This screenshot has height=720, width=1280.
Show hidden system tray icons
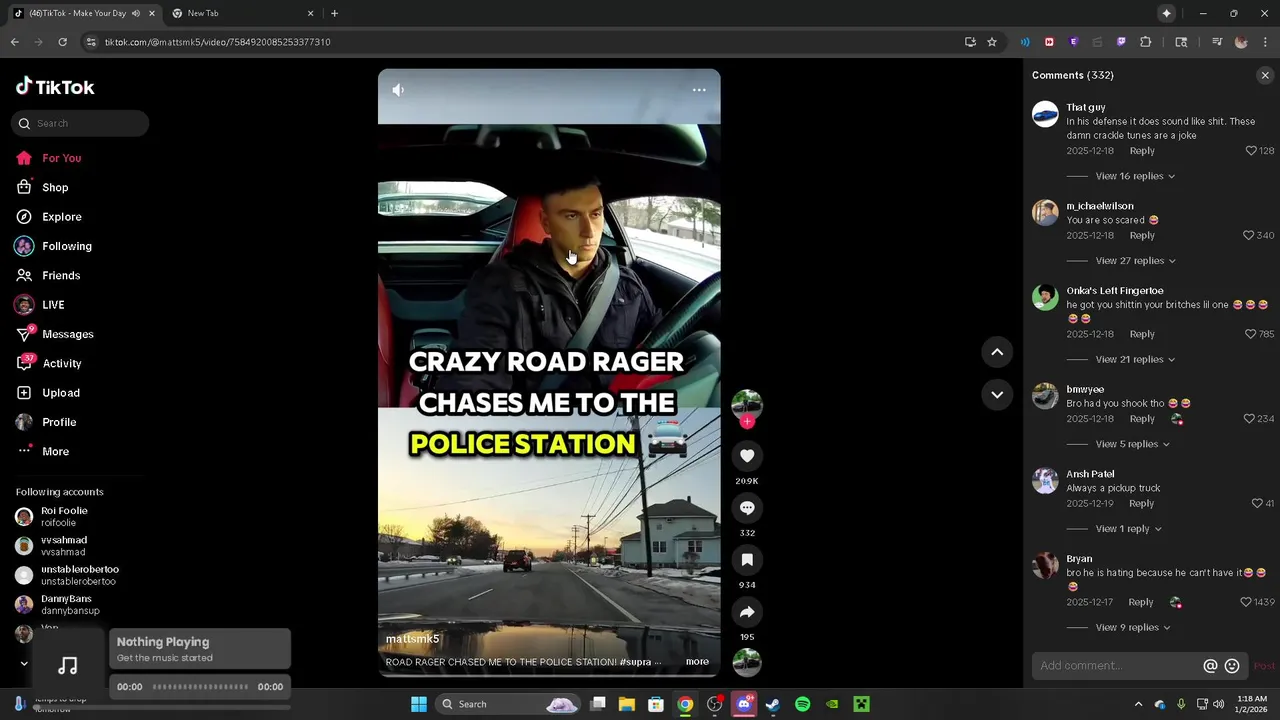coord(1138,704)
